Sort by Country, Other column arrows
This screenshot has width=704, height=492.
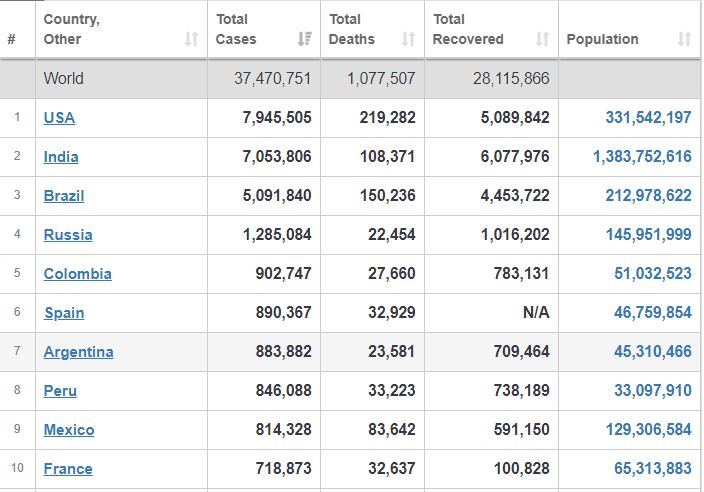coord(192,39)
